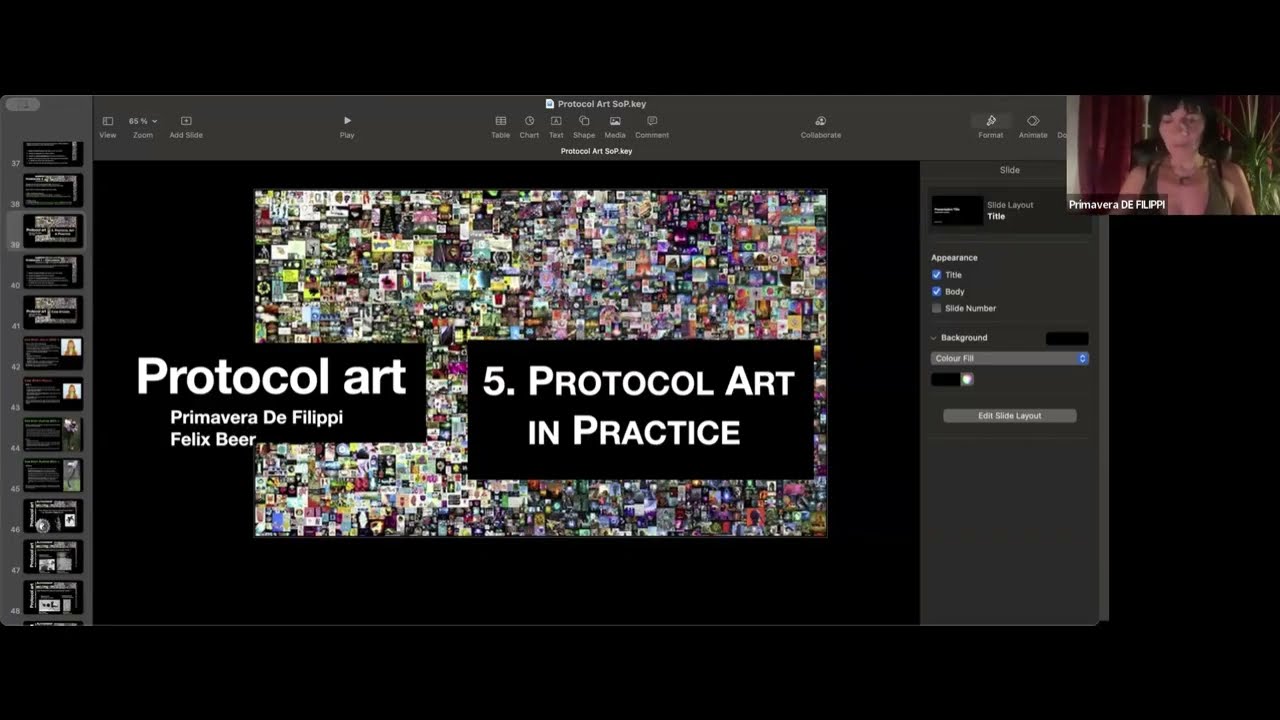Select slide 42 thumbnail
Screen dimensions: 1280x720
coord(53,353)
